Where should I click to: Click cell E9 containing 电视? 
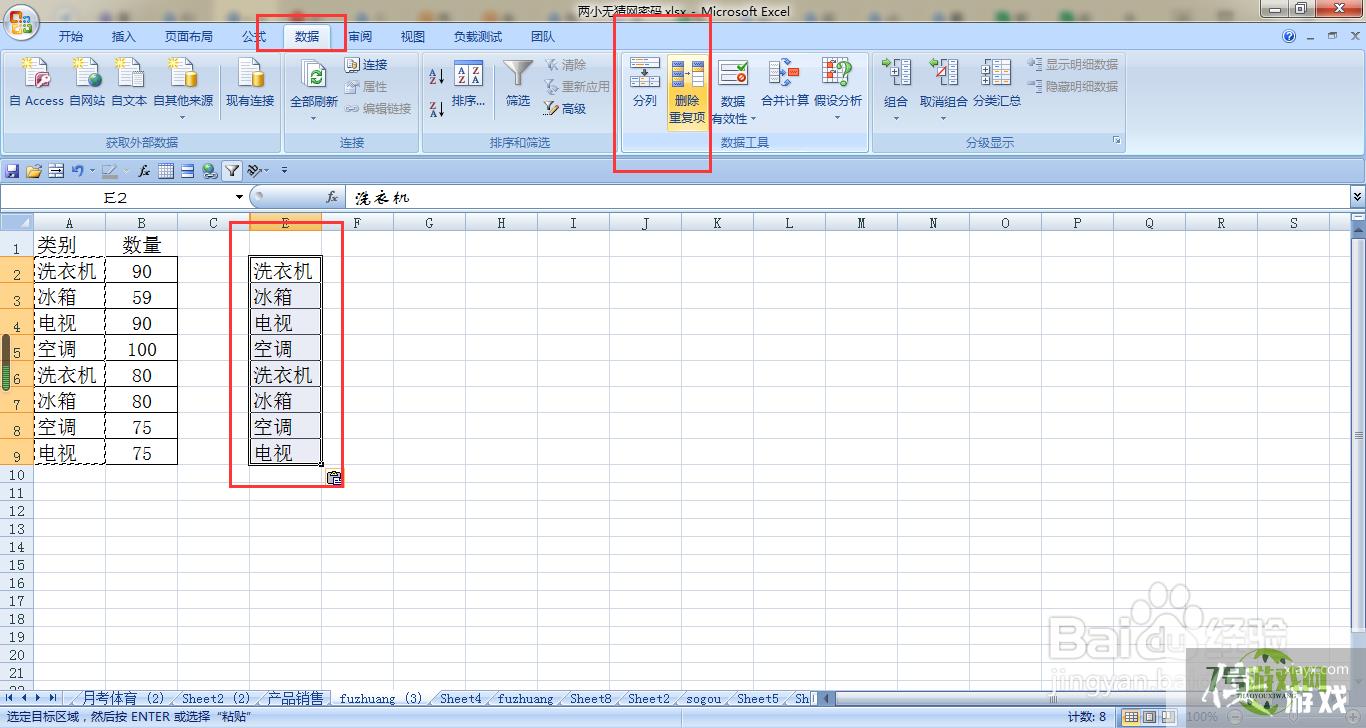pyautogui.click(x=286, y=453)
